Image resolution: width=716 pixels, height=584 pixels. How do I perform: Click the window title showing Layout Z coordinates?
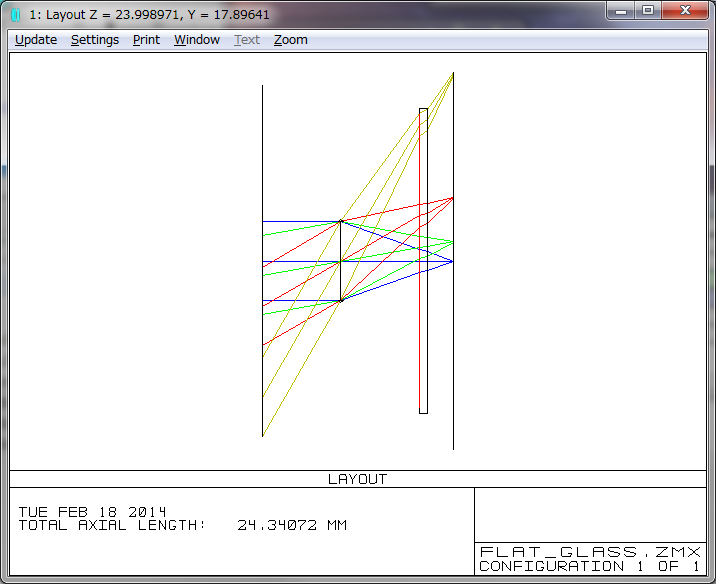point(149,15)
